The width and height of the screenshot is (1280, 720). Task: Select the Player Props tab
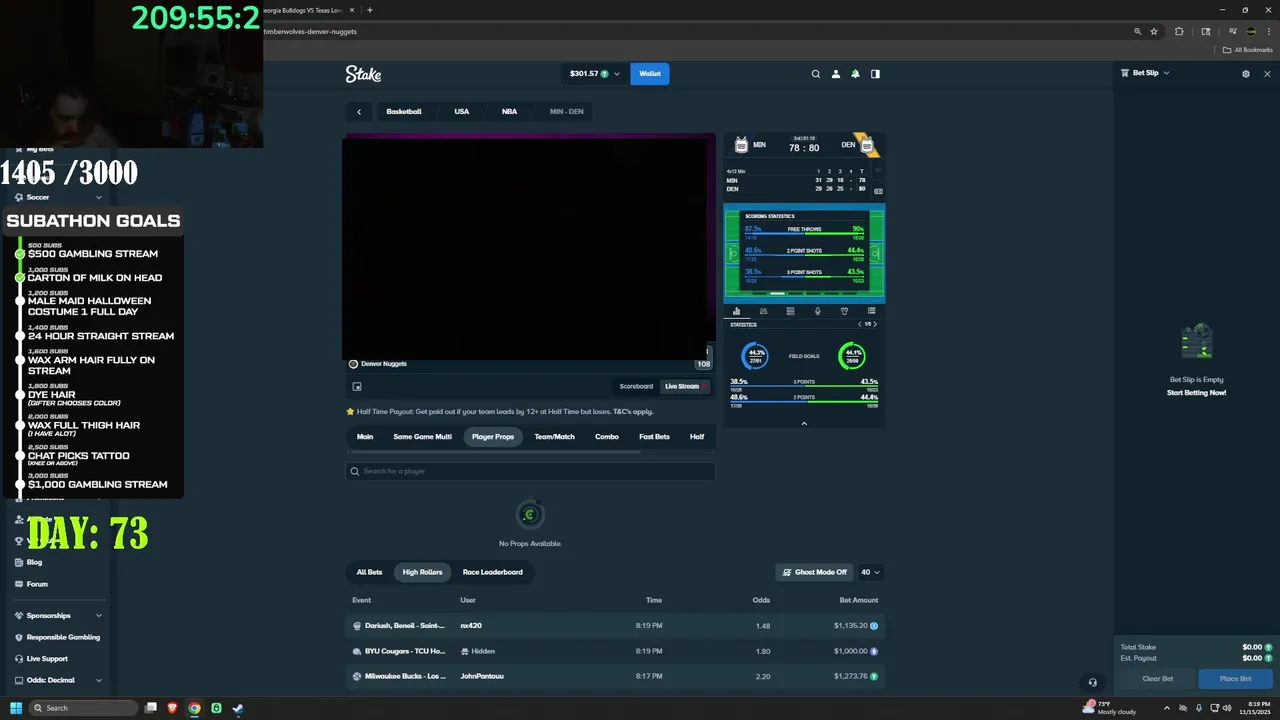click(493, 437)
